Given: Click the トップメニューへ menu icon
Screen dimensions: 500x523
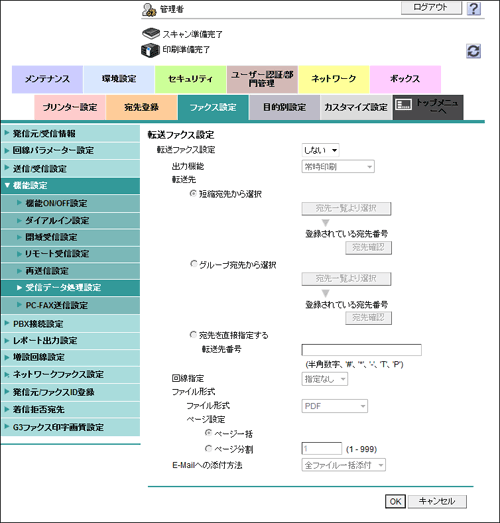Looking at the screenshot, I should click(x=403, y=105).
